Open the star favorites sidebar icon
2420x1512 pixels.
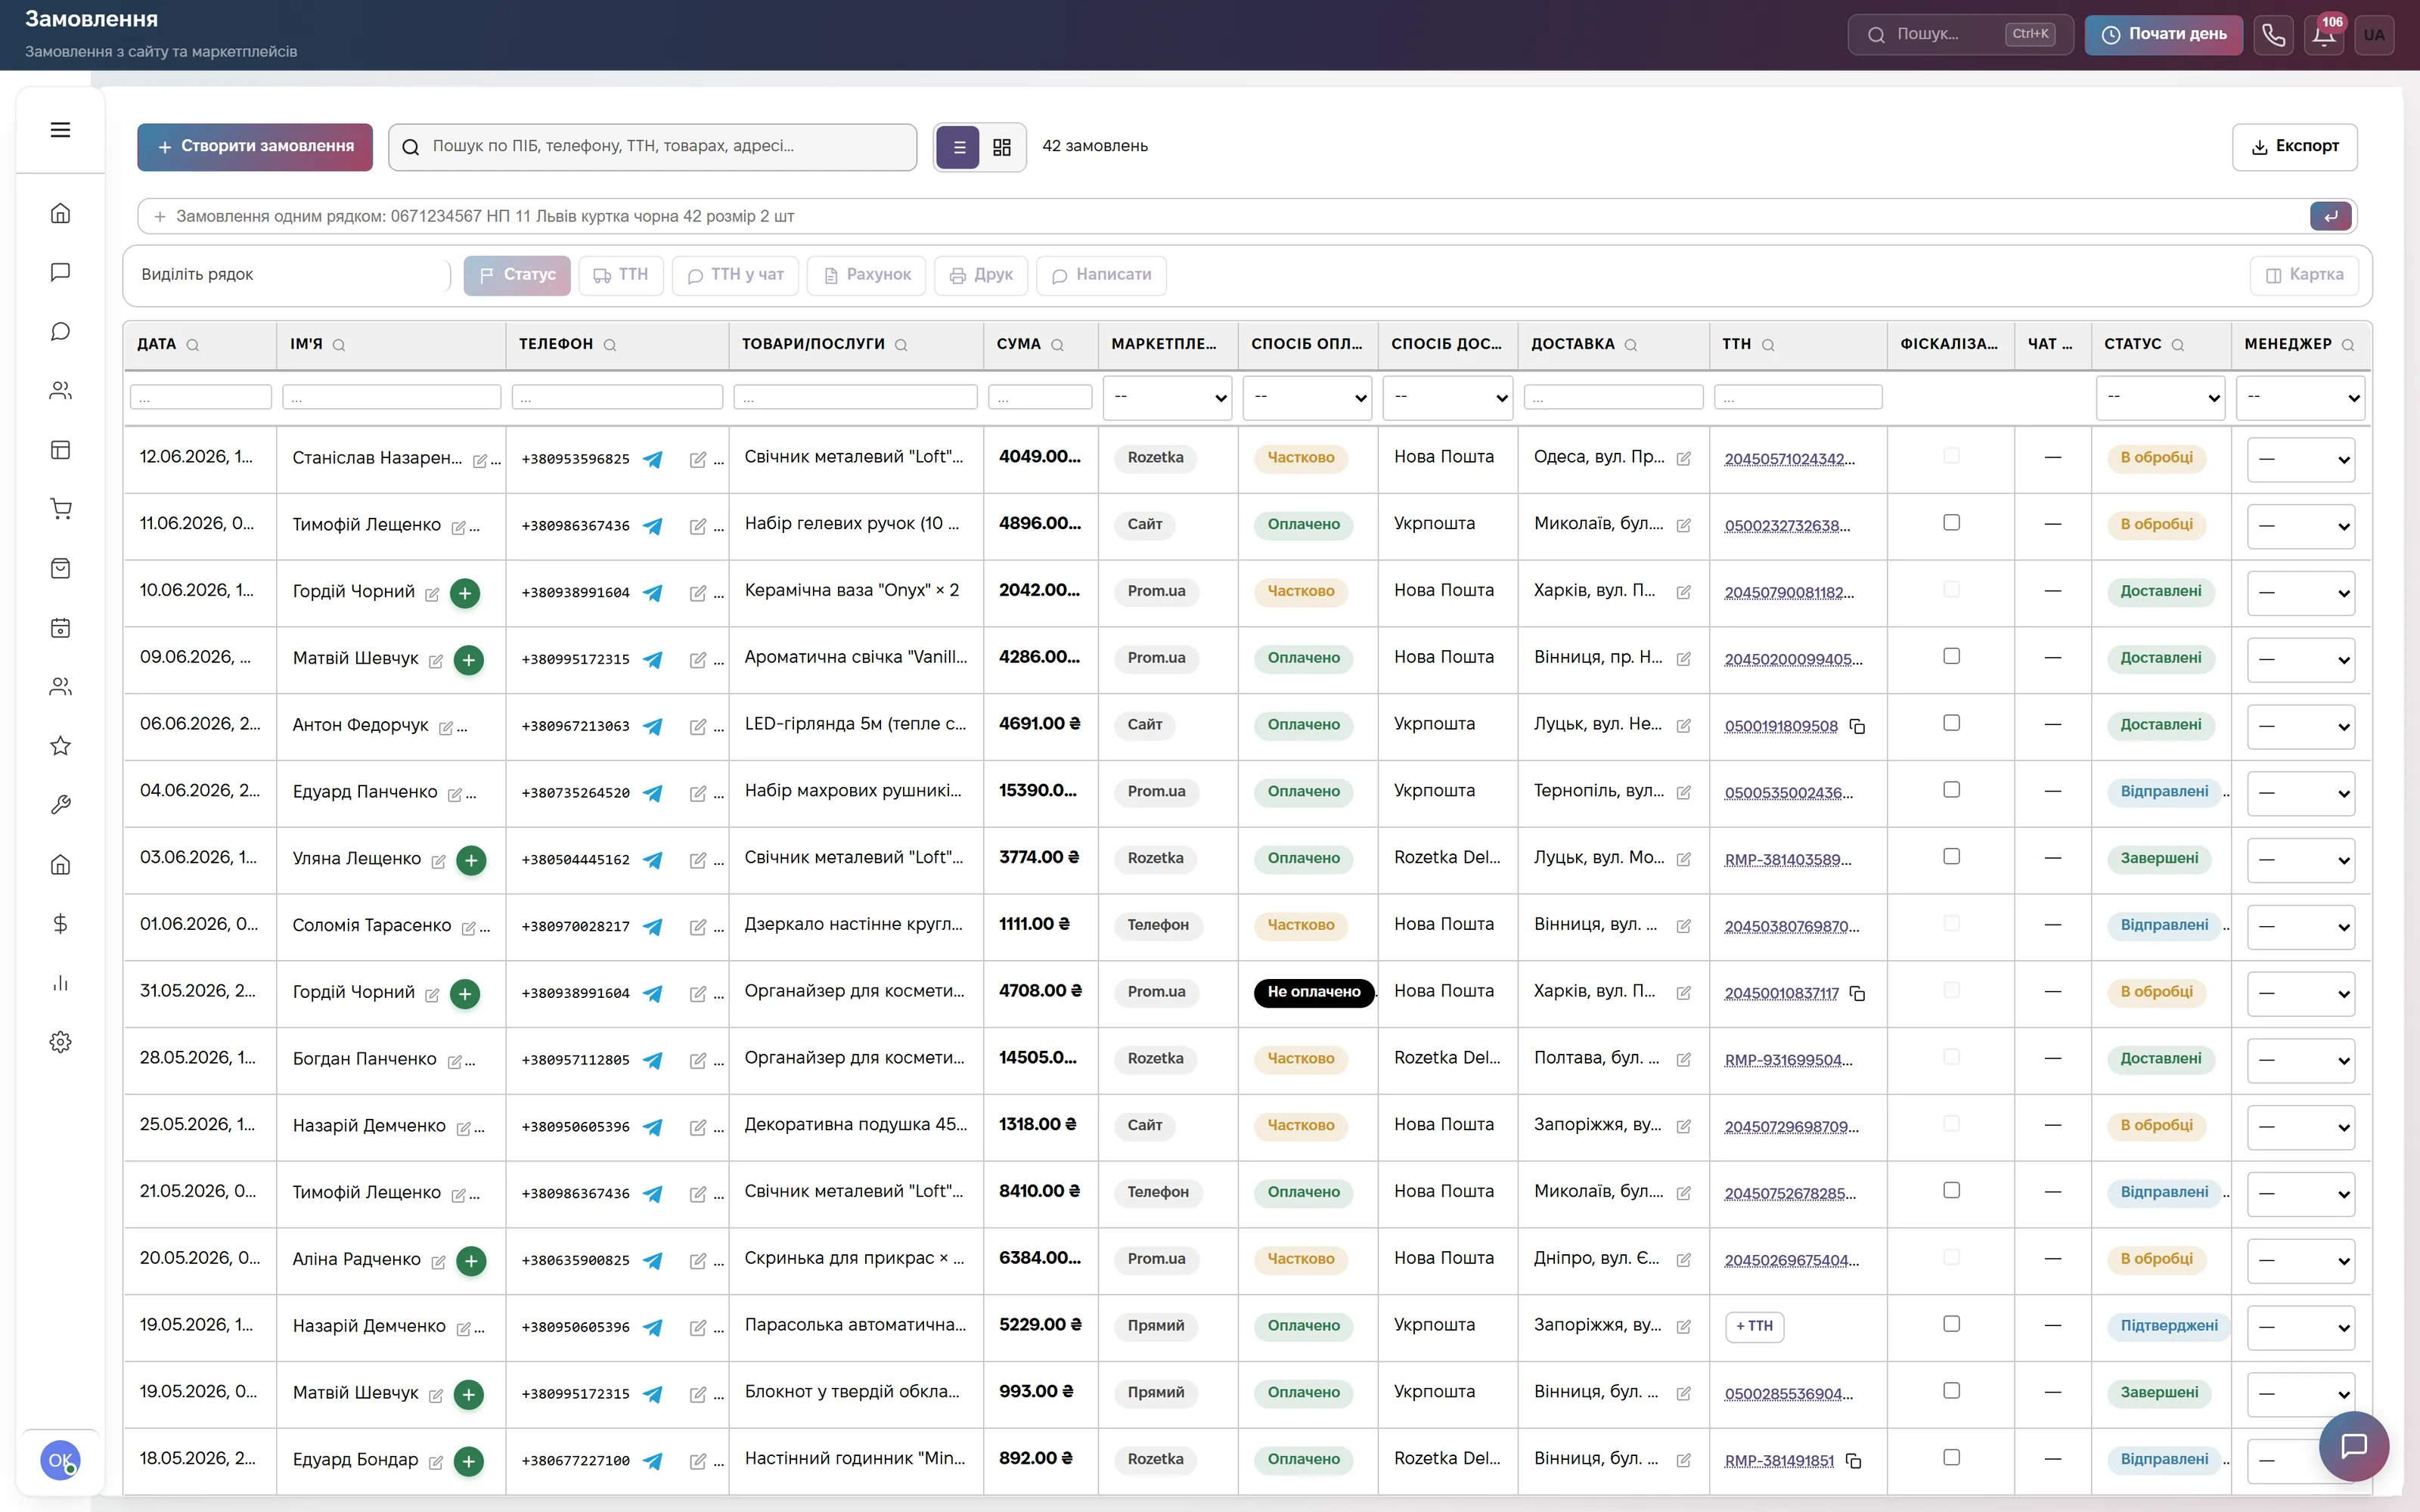click(60, 746)
